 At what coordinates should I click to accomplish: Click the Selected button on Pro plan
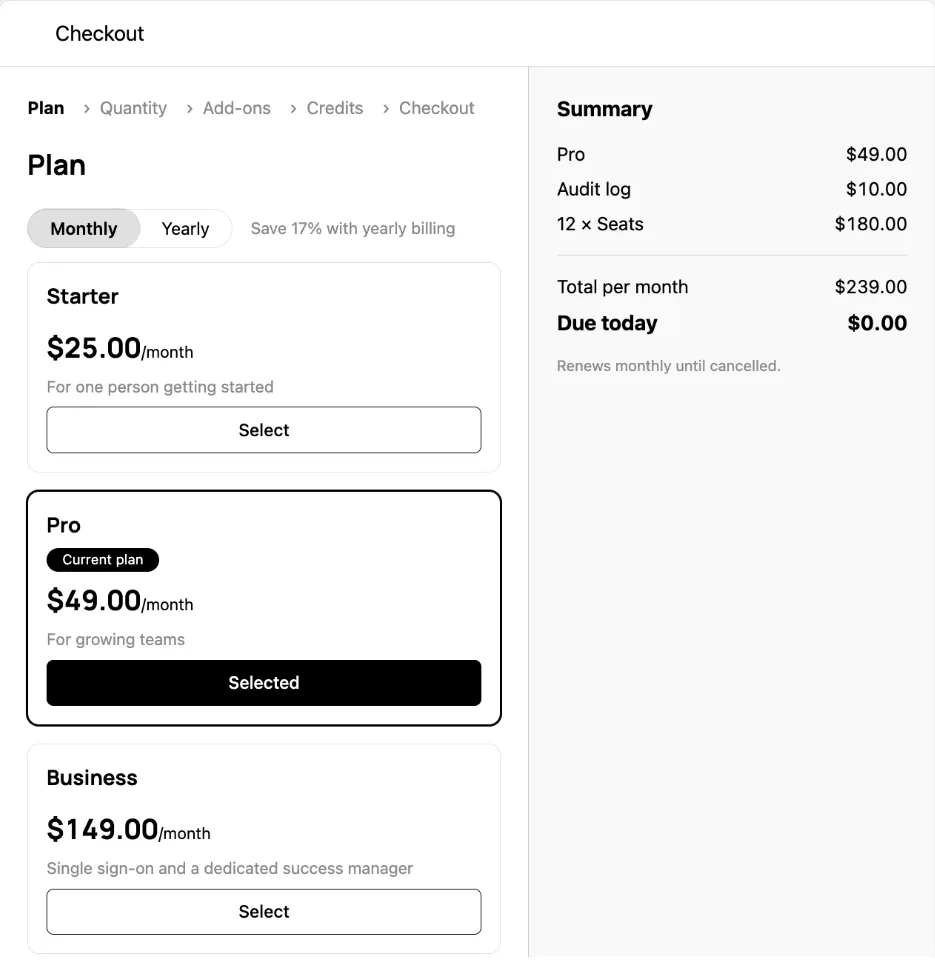[264, 683]
